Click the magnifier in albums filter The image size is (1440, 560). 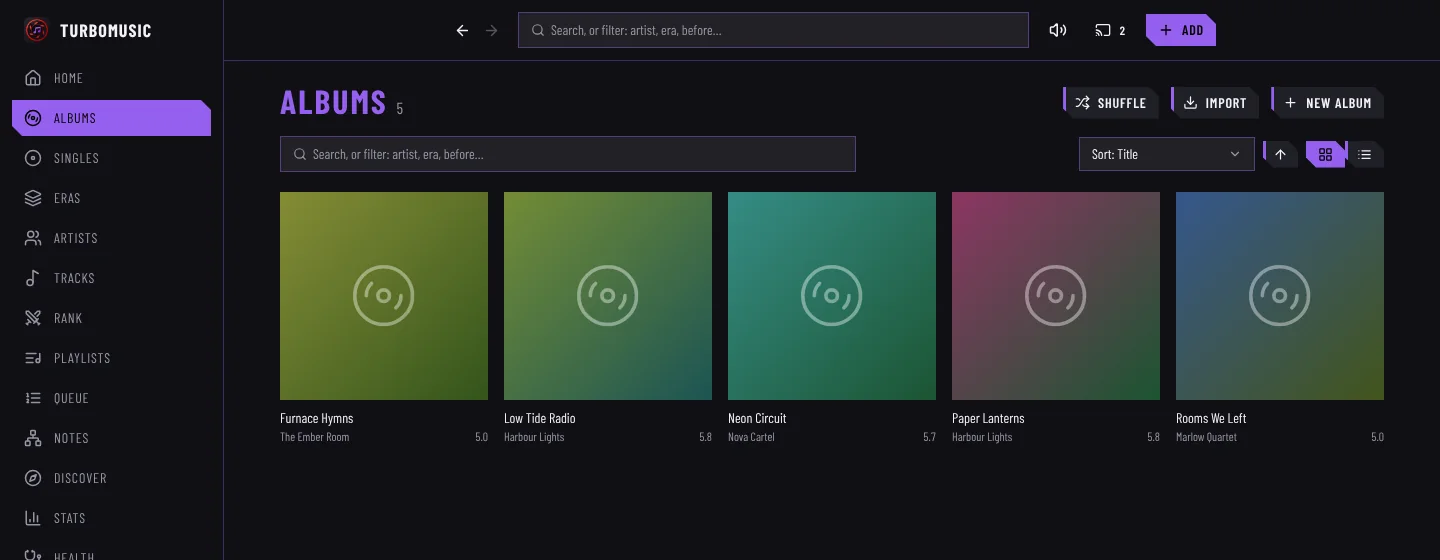coord(299,154)
